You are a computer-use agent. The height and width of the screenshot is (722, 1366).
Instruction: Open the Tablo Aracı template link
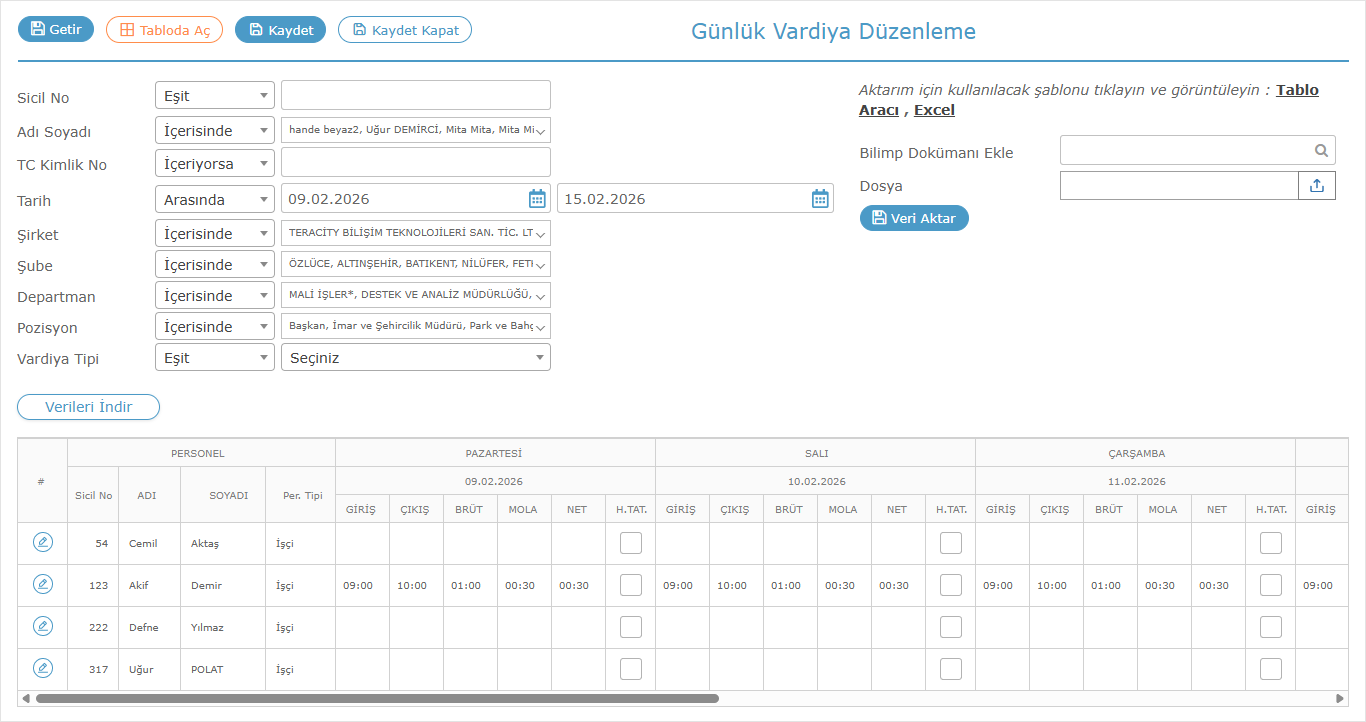pos(1296,90)
